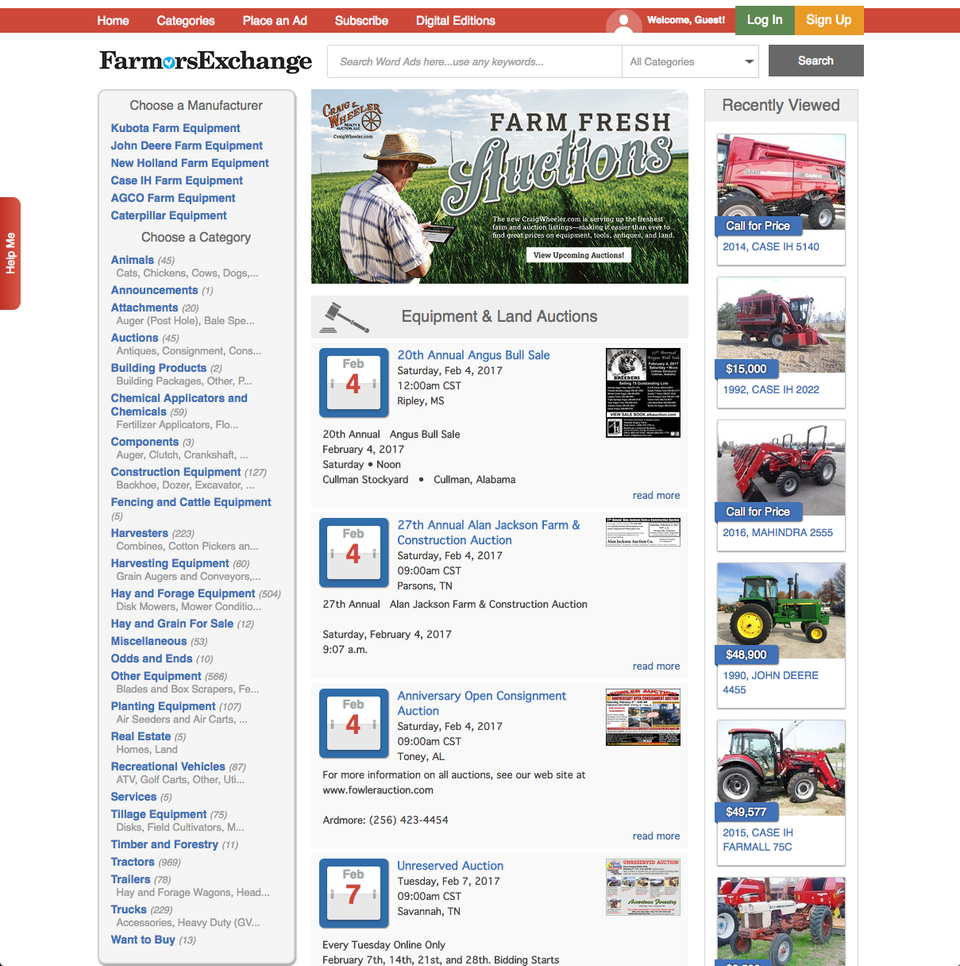The height and width of the screenshot is (966, 960).
Task: Click the Feb 4 calendar icon for Angus Bull Sale
Action: point(354,383)
